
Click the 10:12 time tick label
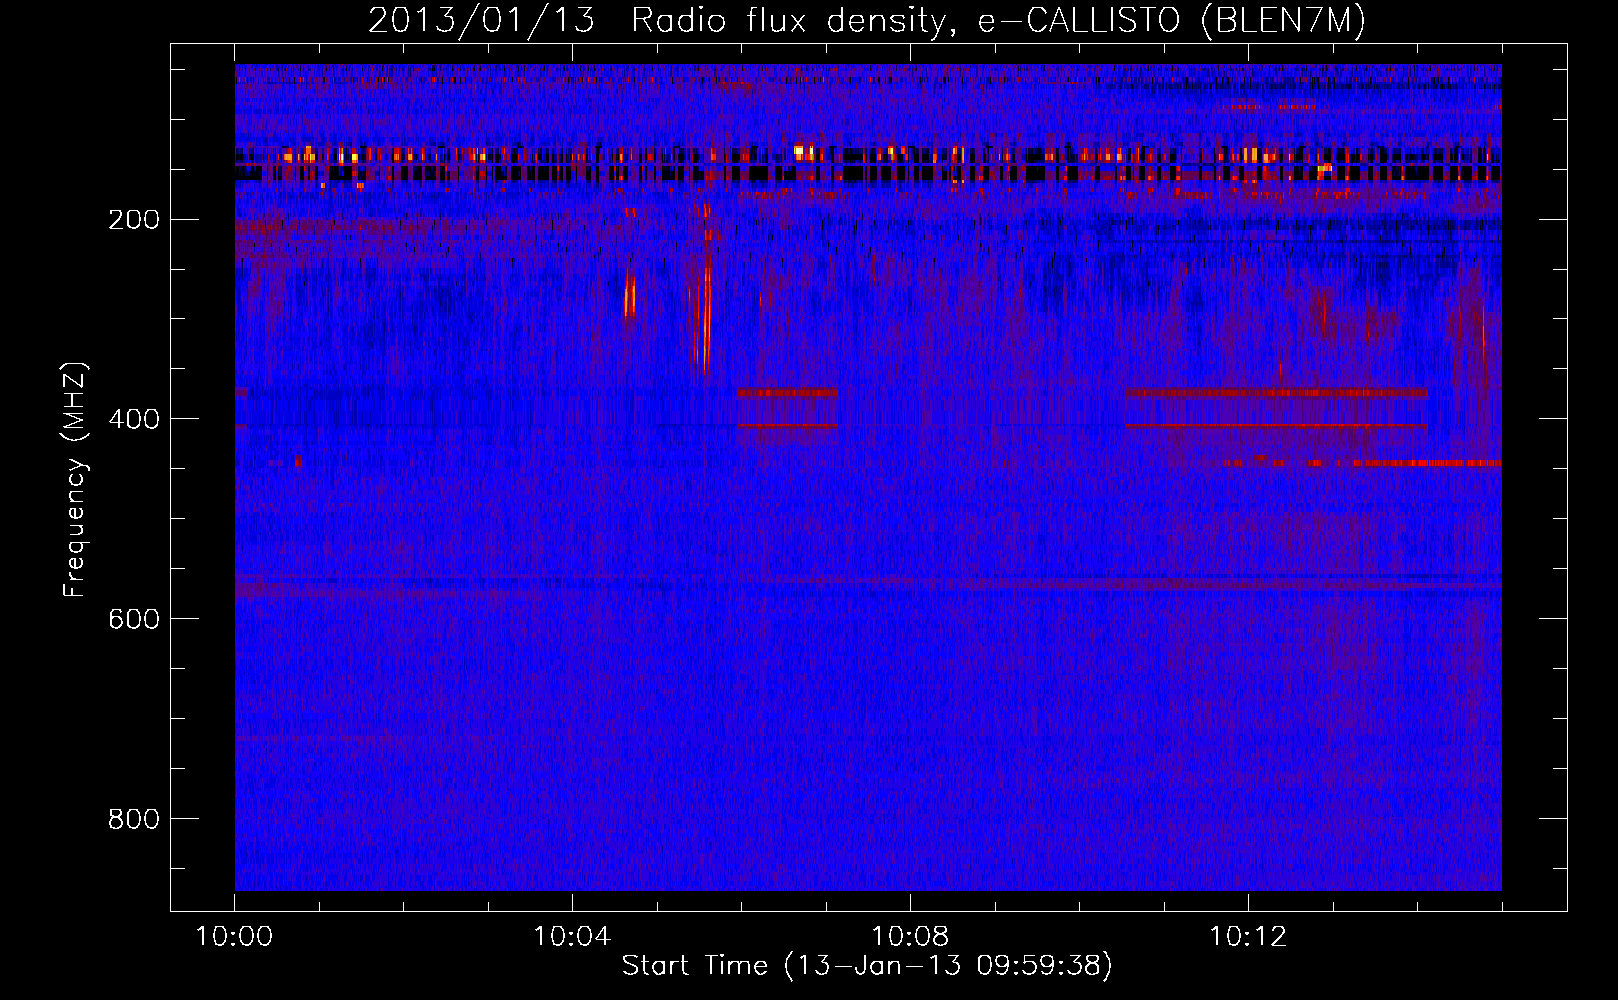1248,937
